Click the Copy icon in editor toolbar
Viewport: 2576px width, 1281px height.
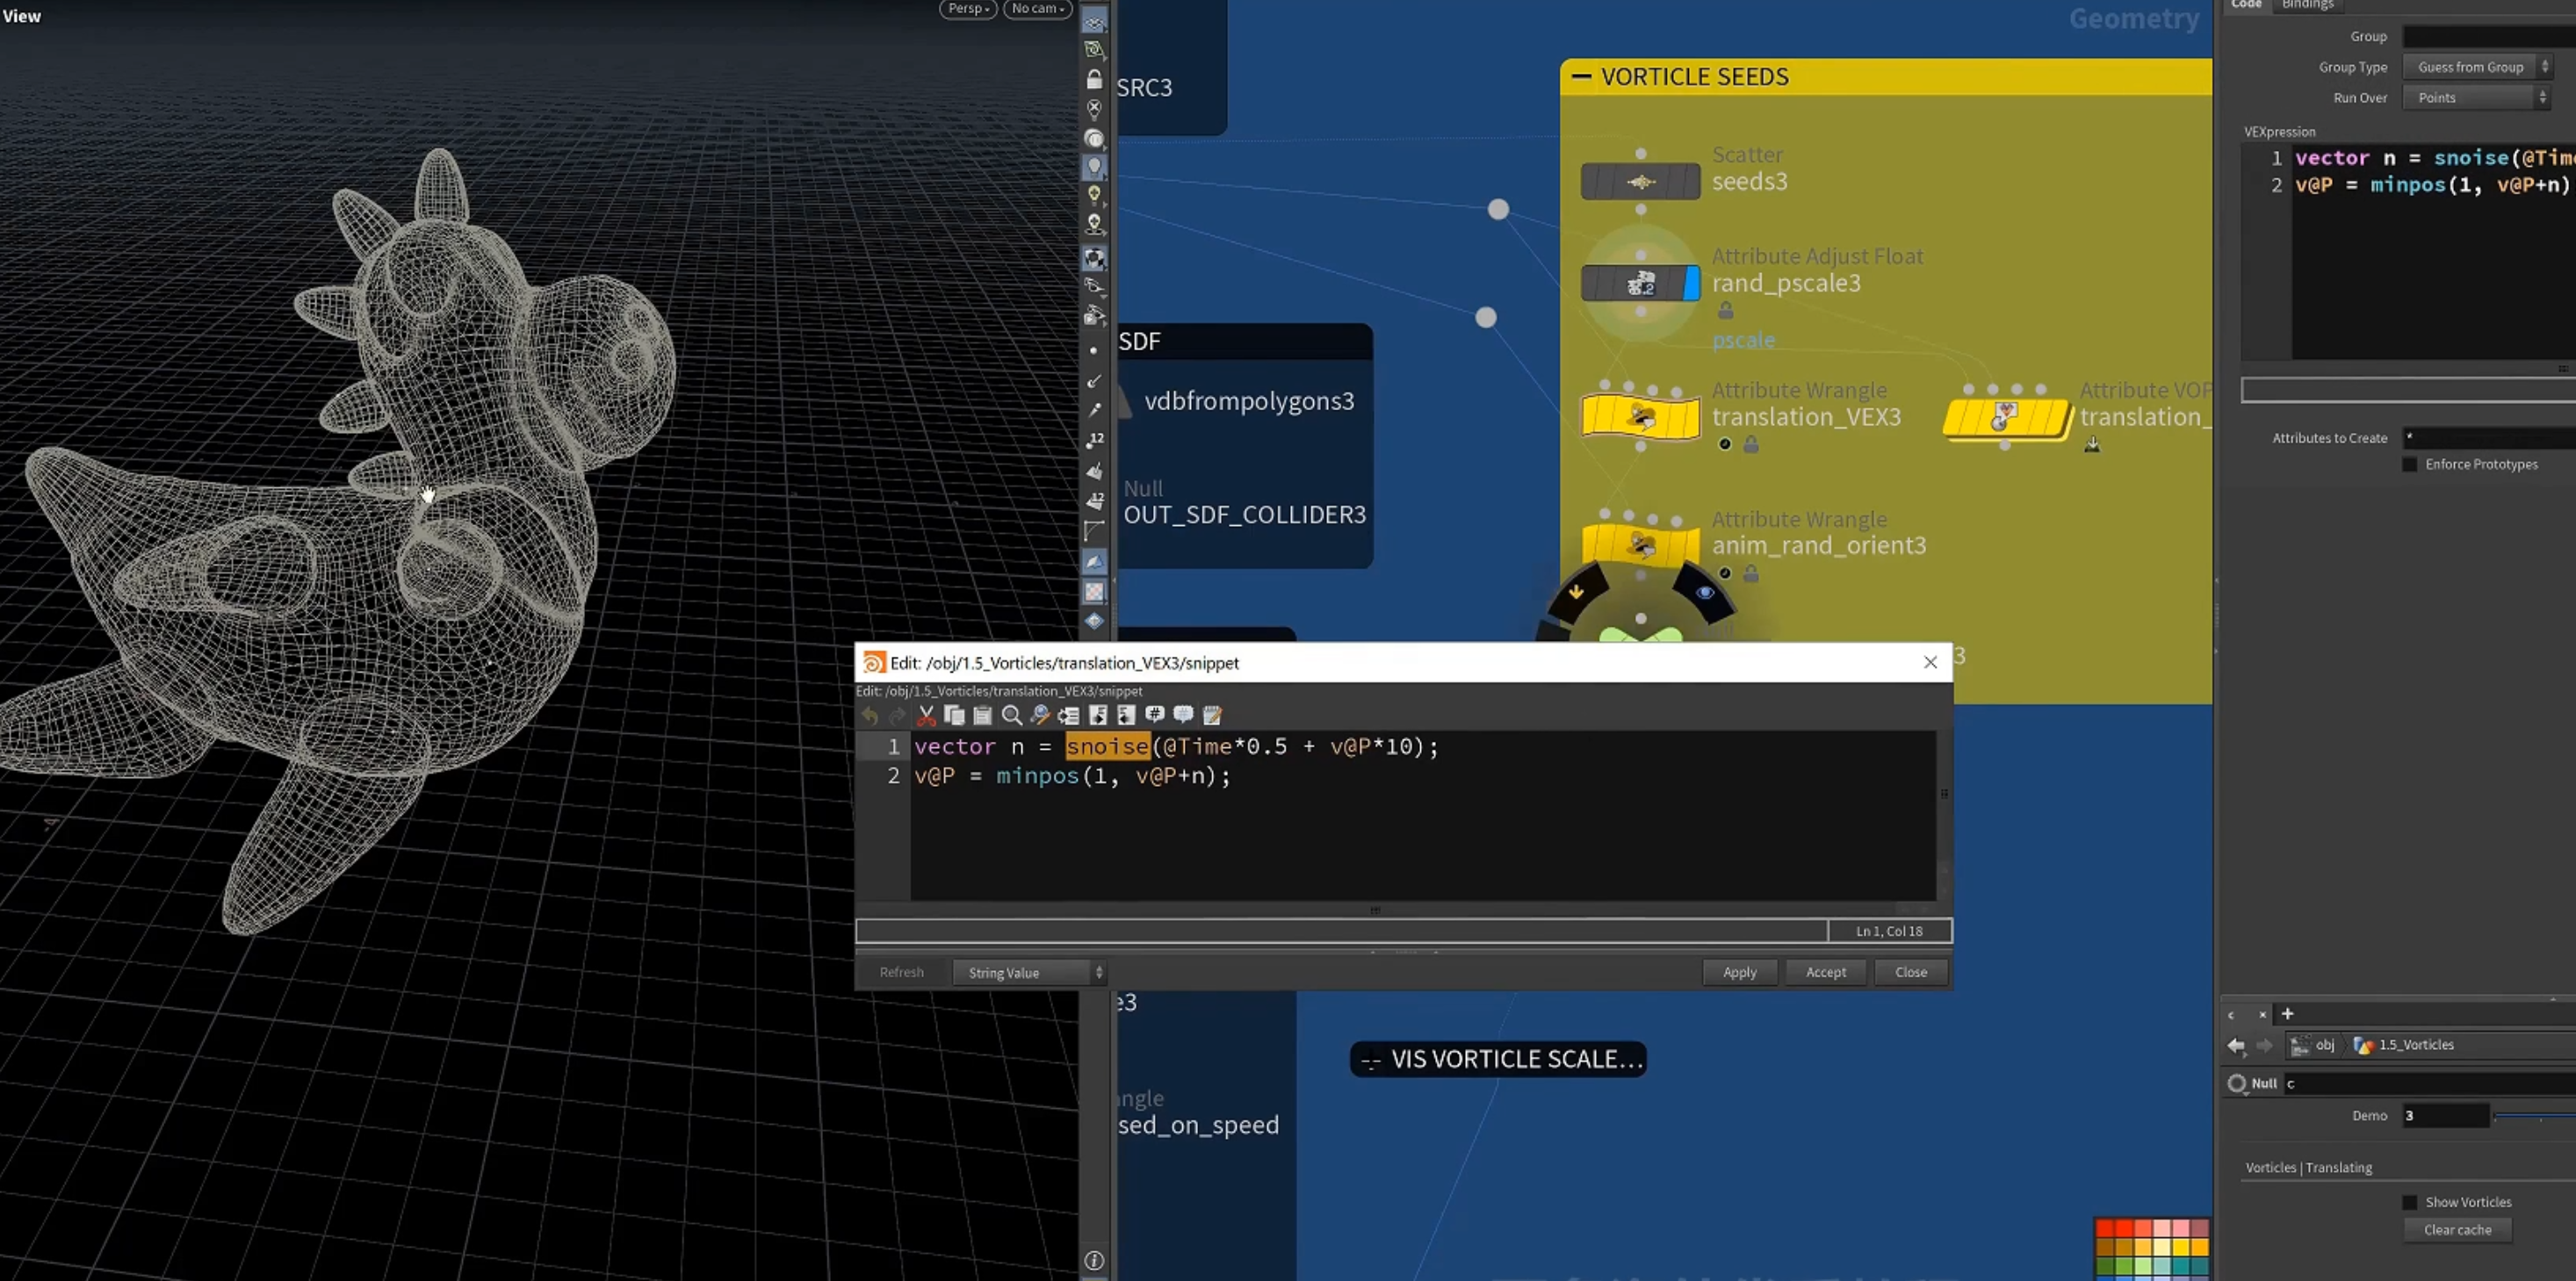954,715
